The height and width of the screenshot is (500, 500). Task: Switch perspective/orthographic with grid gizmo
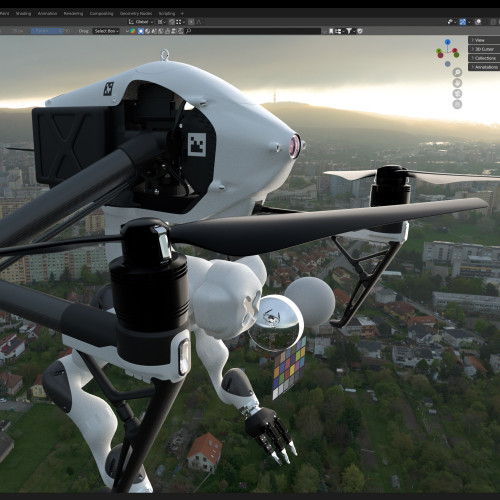(x=457, y=104)
